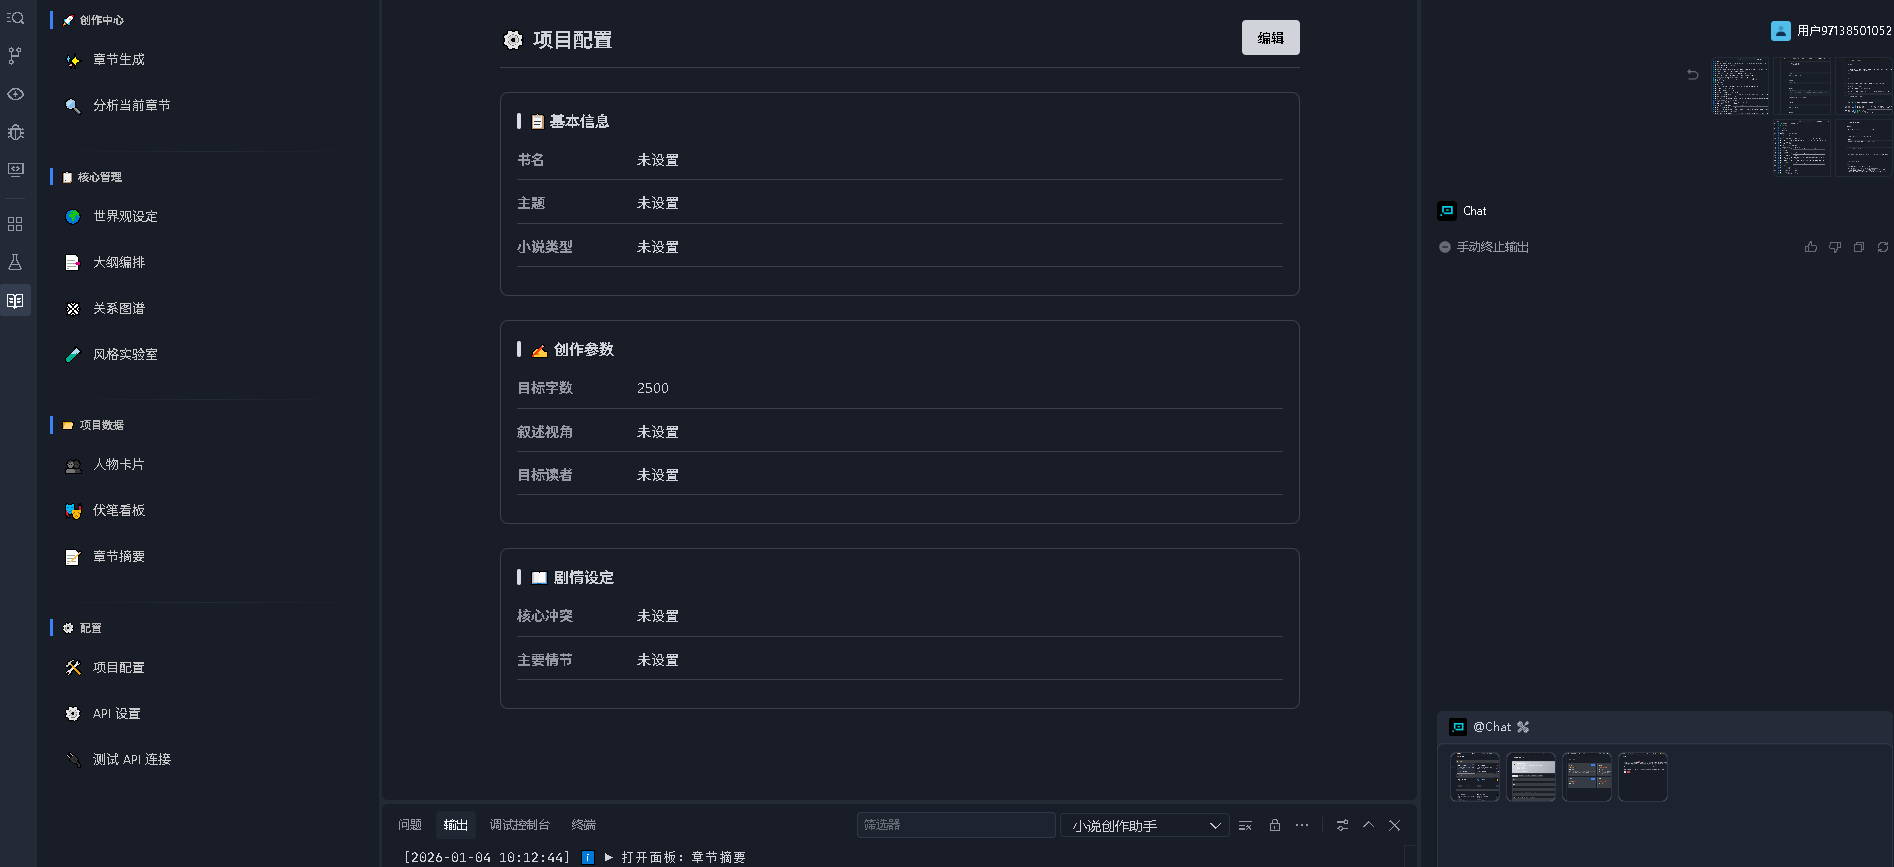Open 章节摘要 in the sidebar
Viewport: 1894px width, 867px height.
tap(119, 557)
